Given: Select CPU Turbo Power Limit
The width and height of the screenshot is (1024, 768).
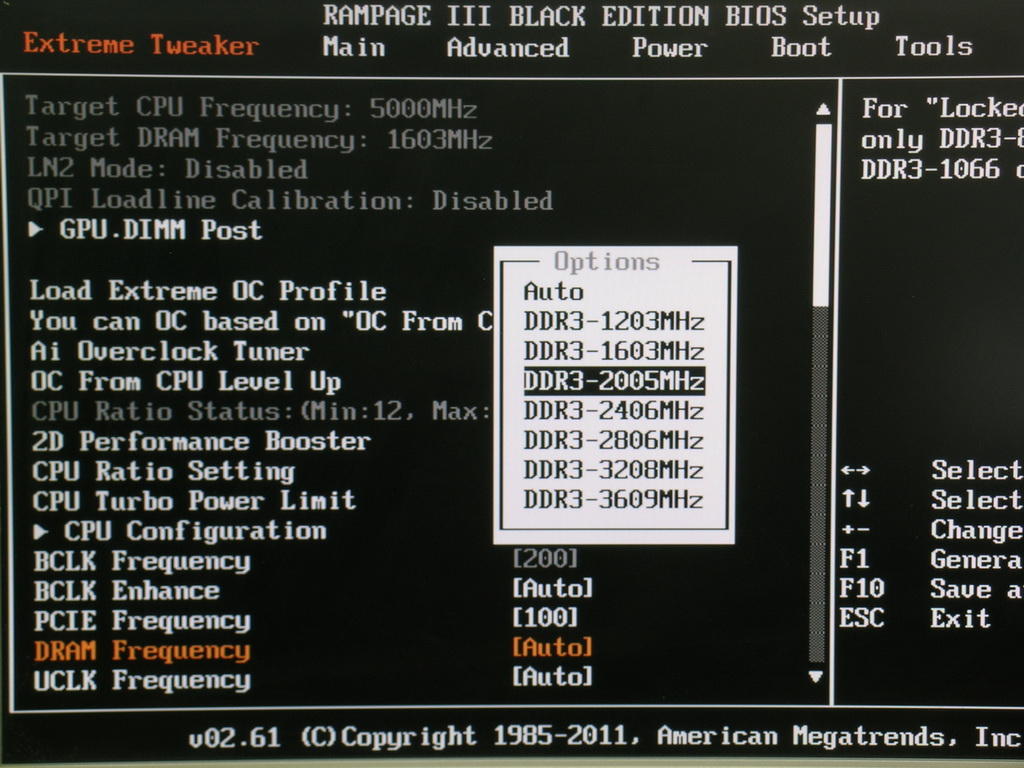Looking at the screenshot, I should [194, 501].
